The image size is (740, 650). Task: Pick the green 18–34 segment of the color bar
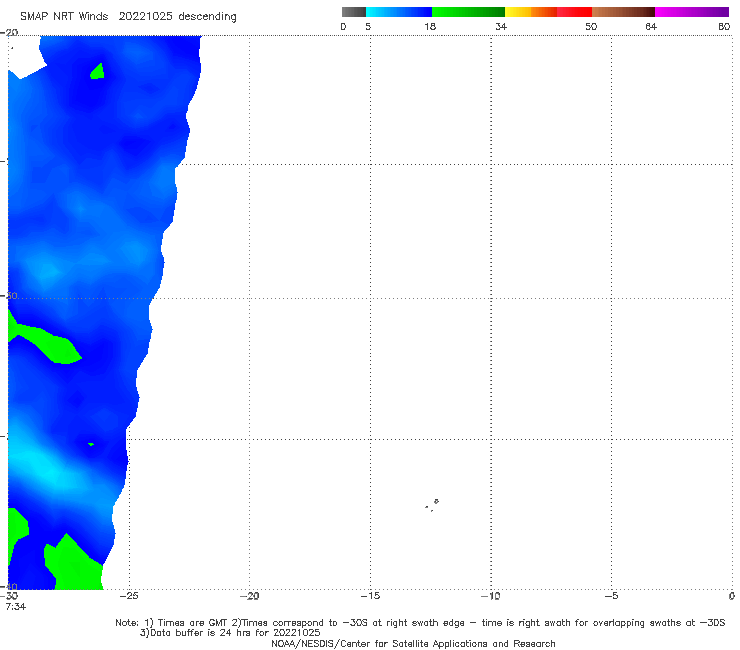click(468, 12)
